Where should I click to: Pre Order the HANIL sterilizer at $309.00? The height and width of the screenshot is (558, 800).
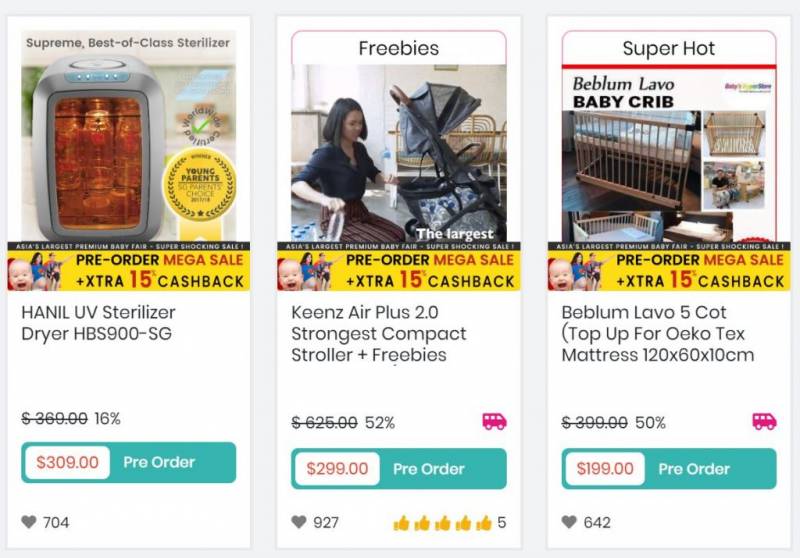coord(128,462)
